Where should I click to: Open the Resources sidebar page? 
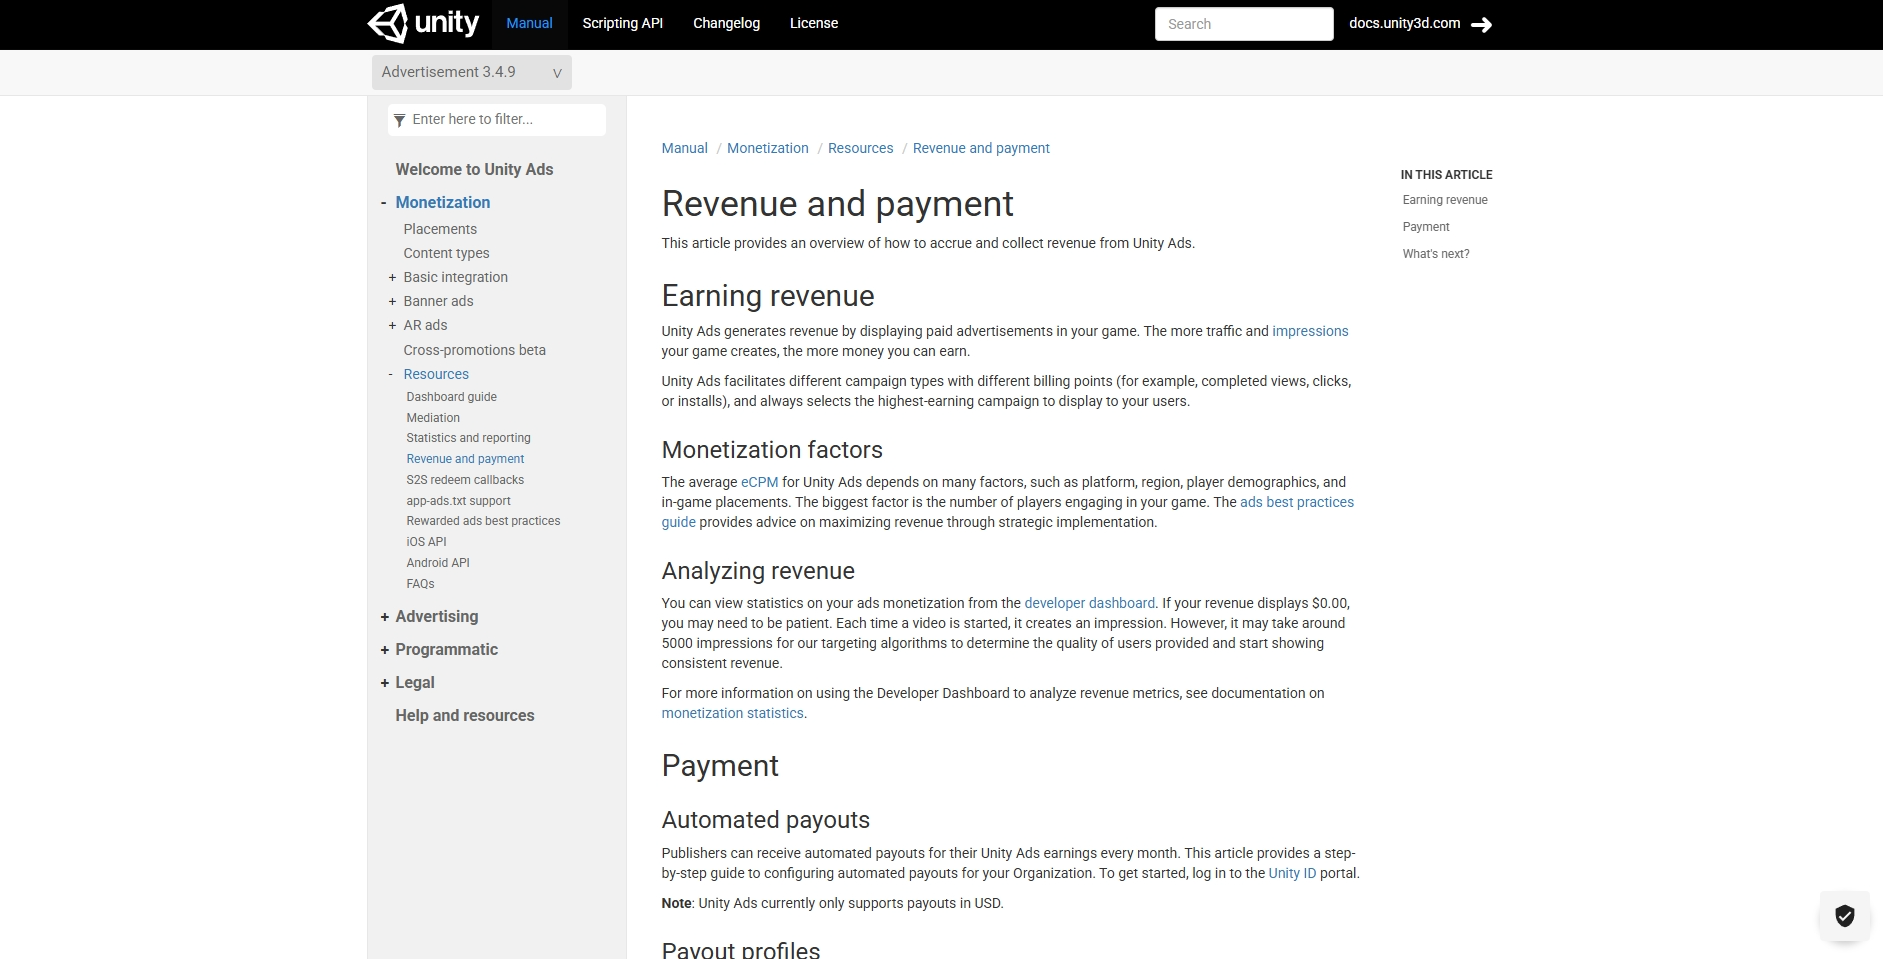coord(436,374)
